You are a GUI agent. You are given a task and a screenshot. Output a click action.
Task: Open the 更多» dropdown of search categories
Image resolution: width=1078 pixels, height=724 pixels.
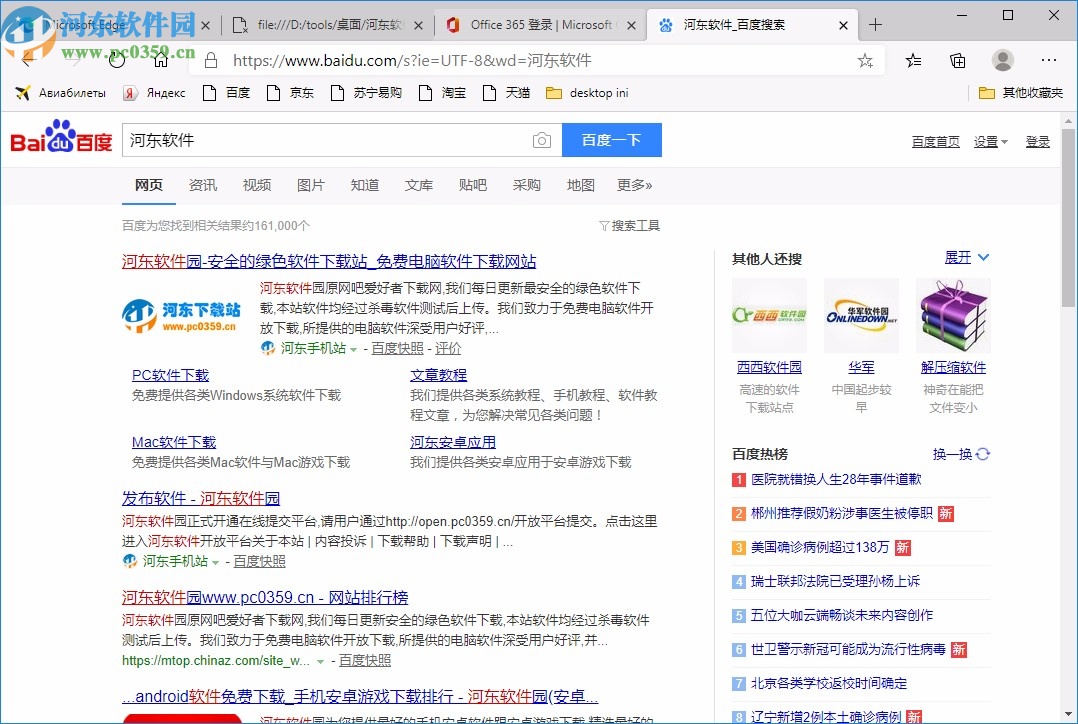(633, 185)
